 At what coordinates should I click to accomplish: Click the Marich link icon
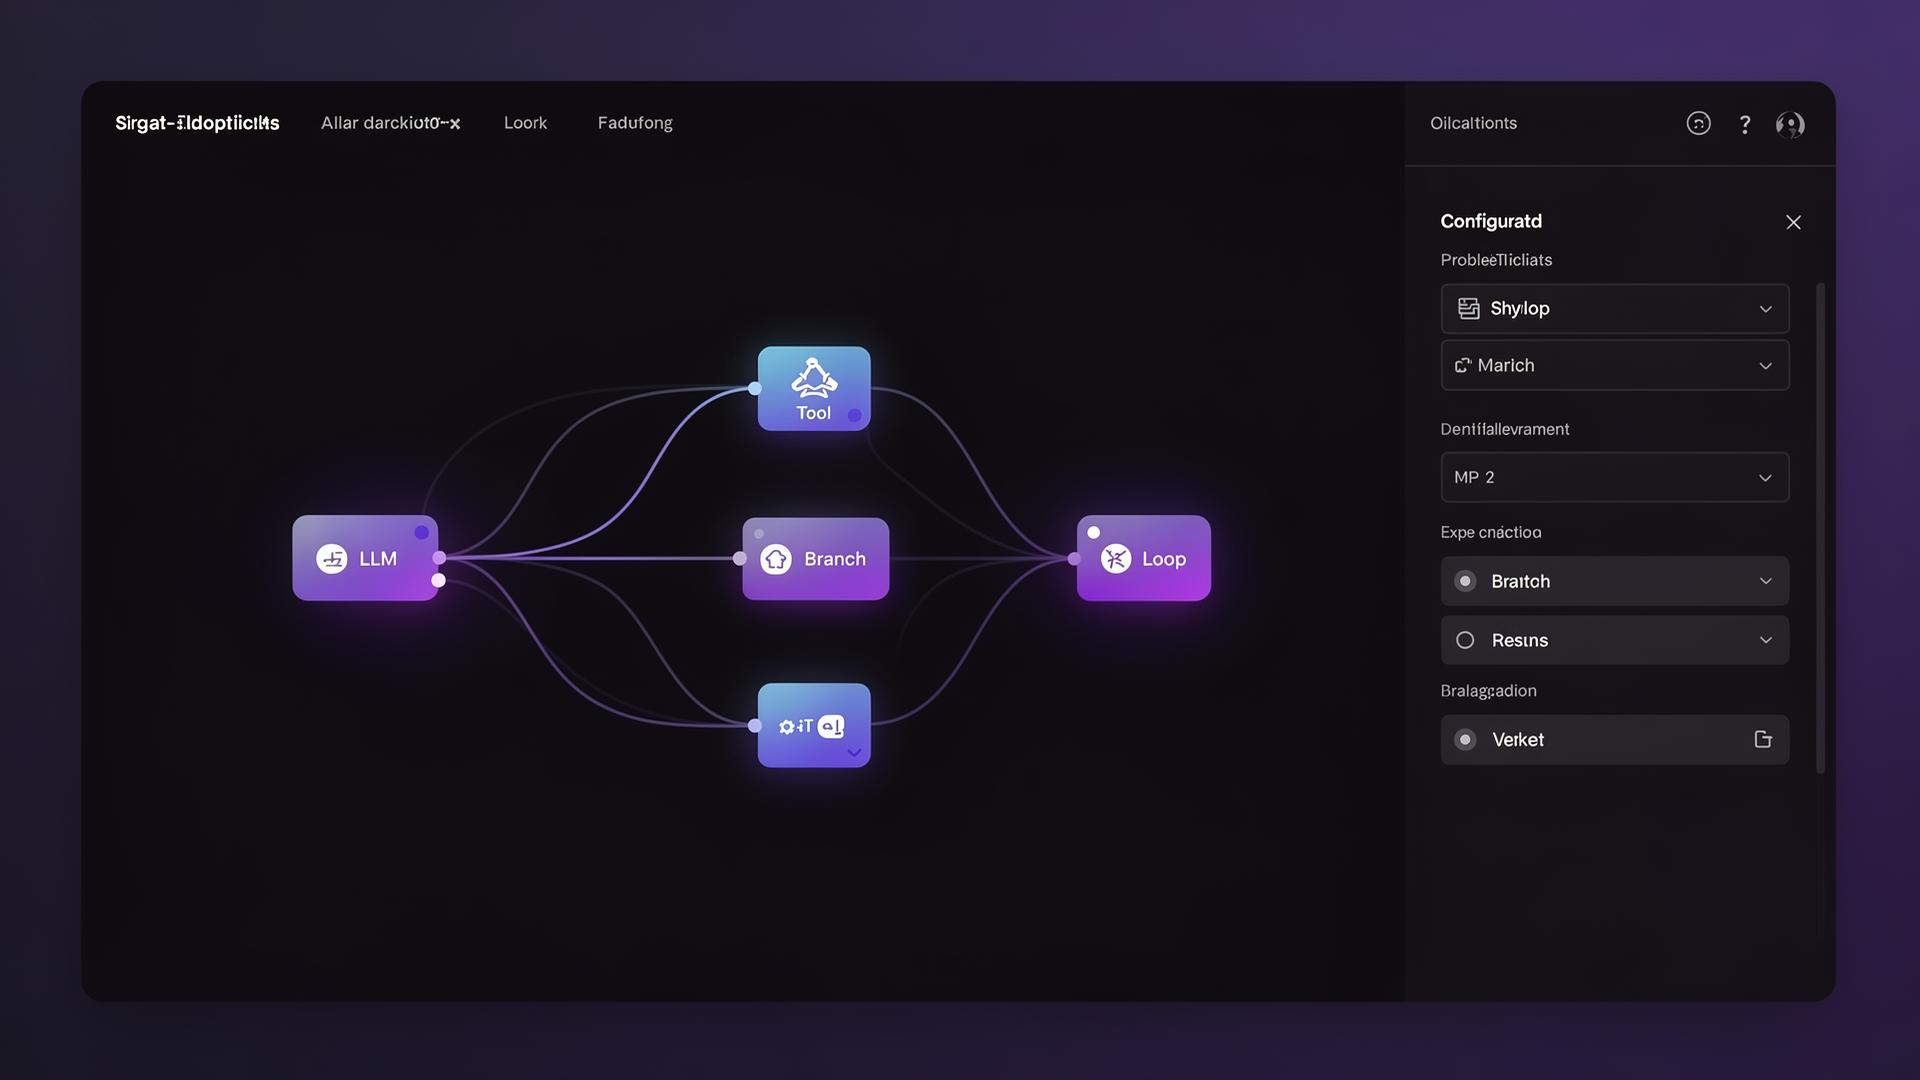coord(1463,365)
